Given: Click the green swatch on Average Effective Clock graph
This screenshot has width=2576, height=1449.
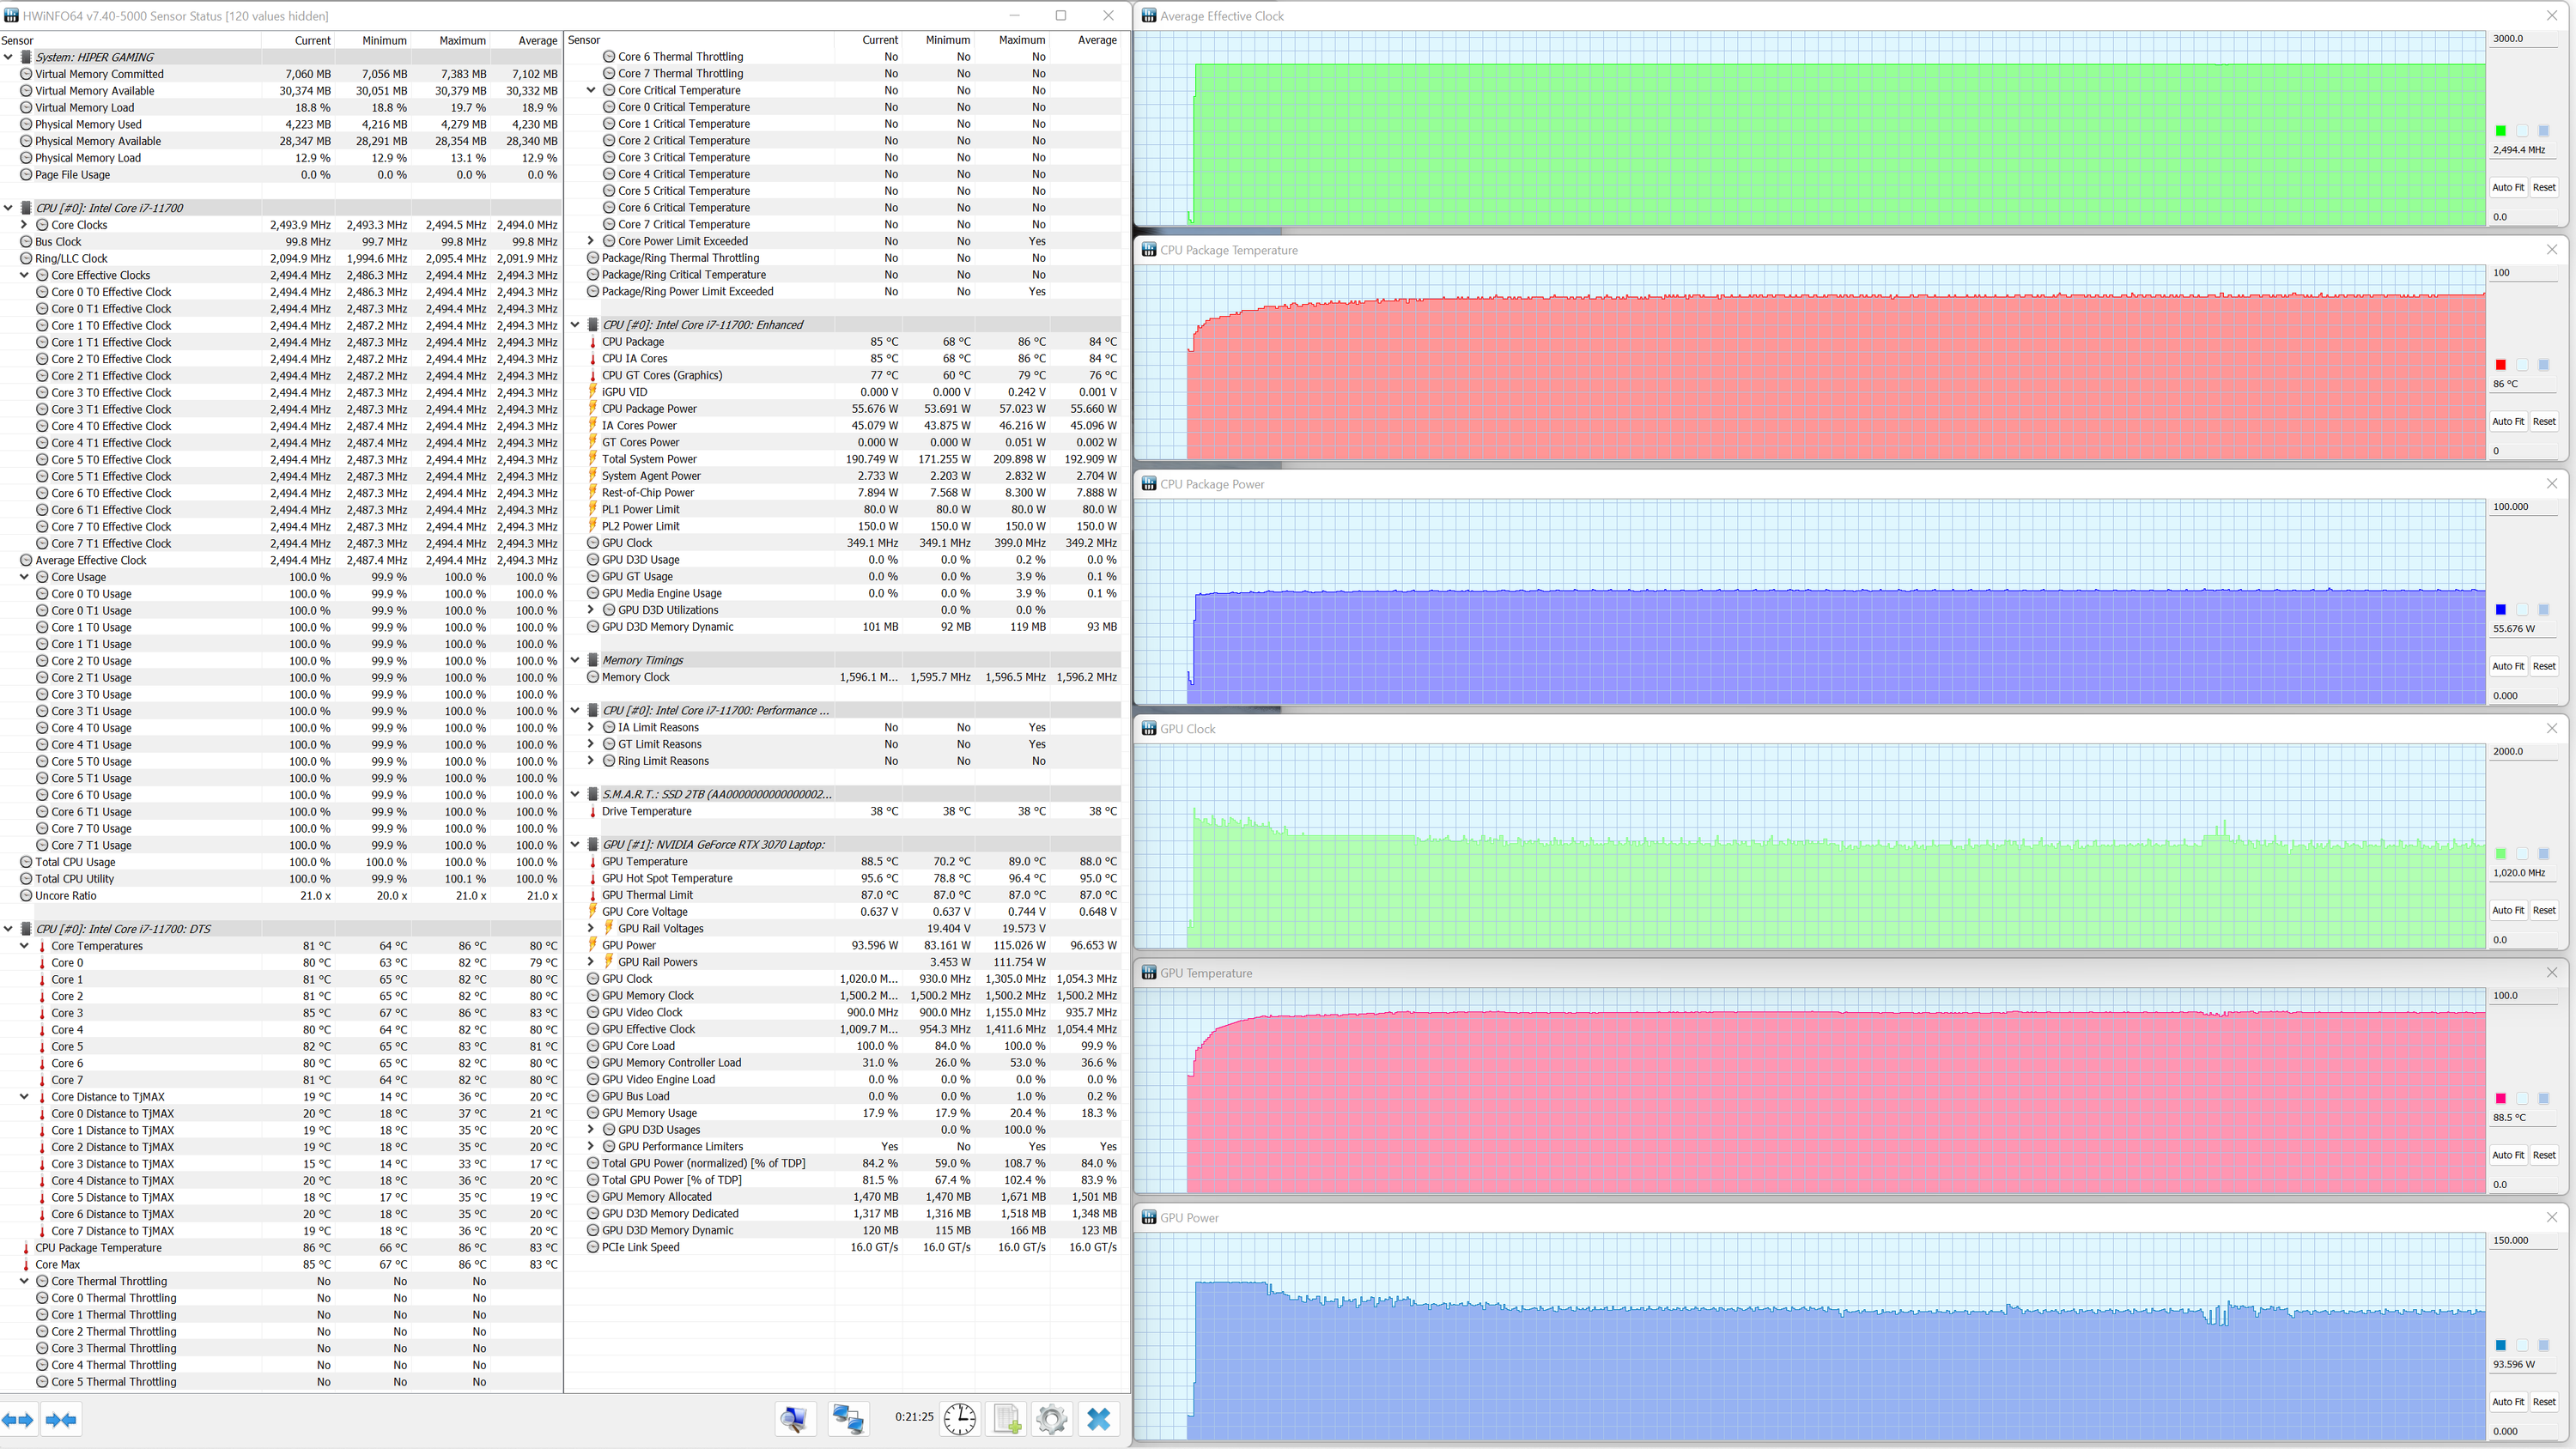Looking at the screenshot, I should tap(2500, 131).
